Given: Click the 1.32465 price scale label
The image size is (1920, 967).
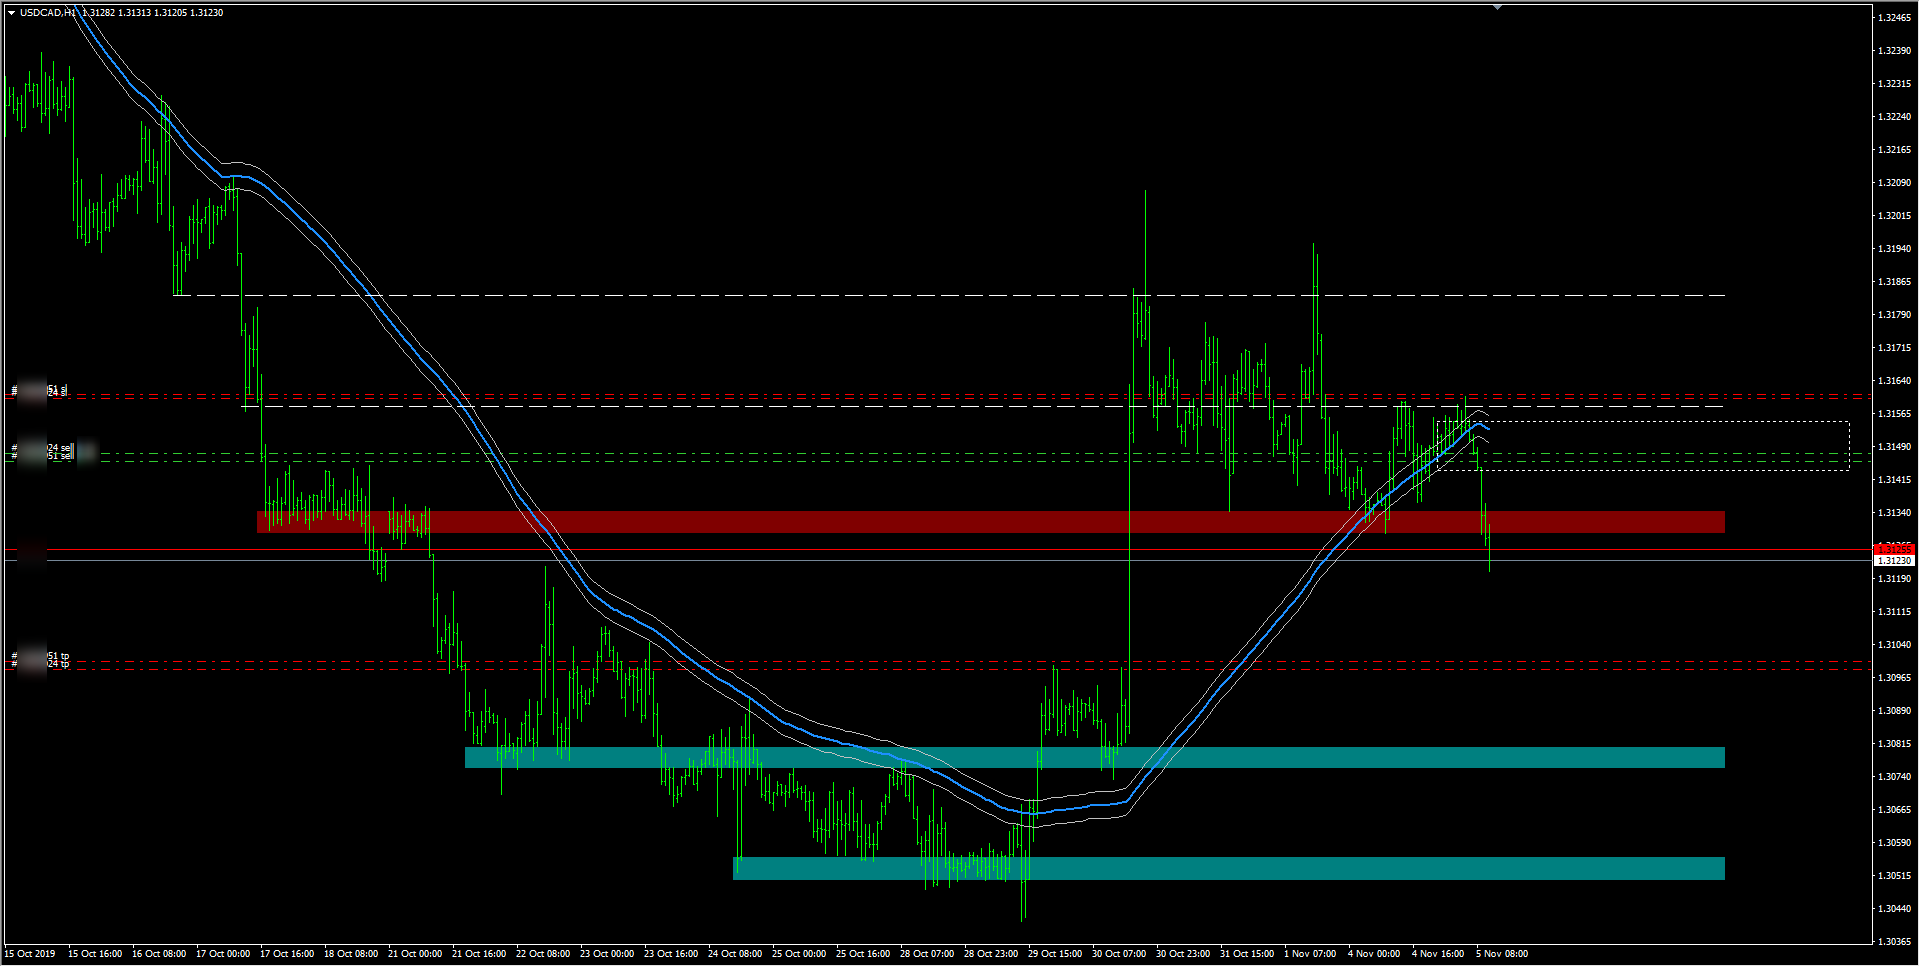Looking at the screenshot, I should 1894,18.
